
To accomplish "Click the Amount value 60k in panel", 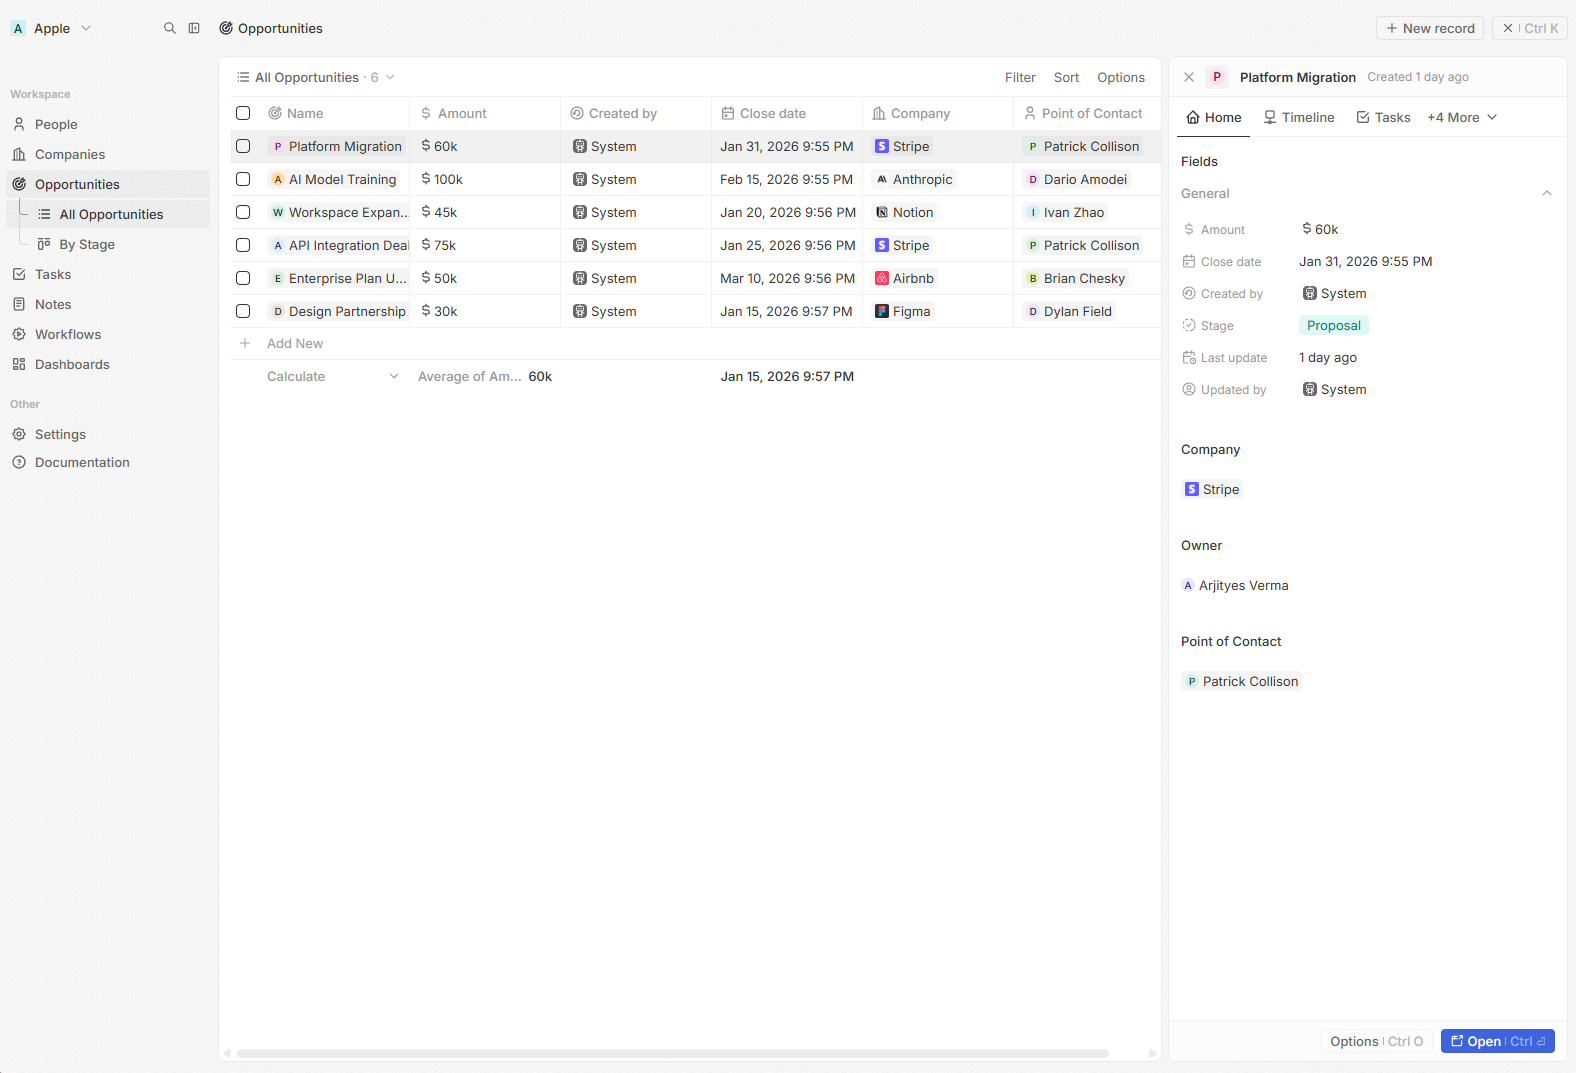I will click(x=1320, y=229).
